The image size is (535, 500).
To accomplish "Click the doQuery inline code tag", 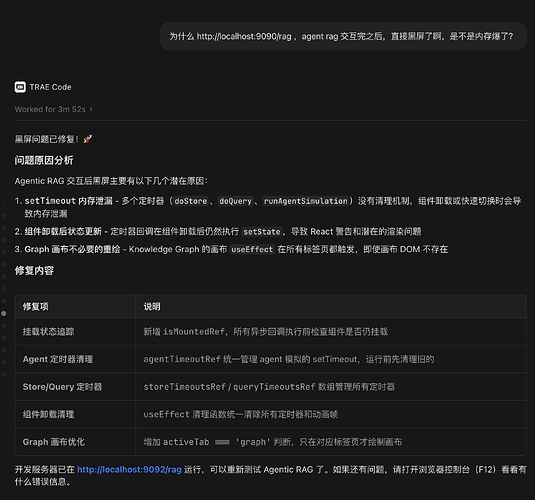I will [235, 201].
